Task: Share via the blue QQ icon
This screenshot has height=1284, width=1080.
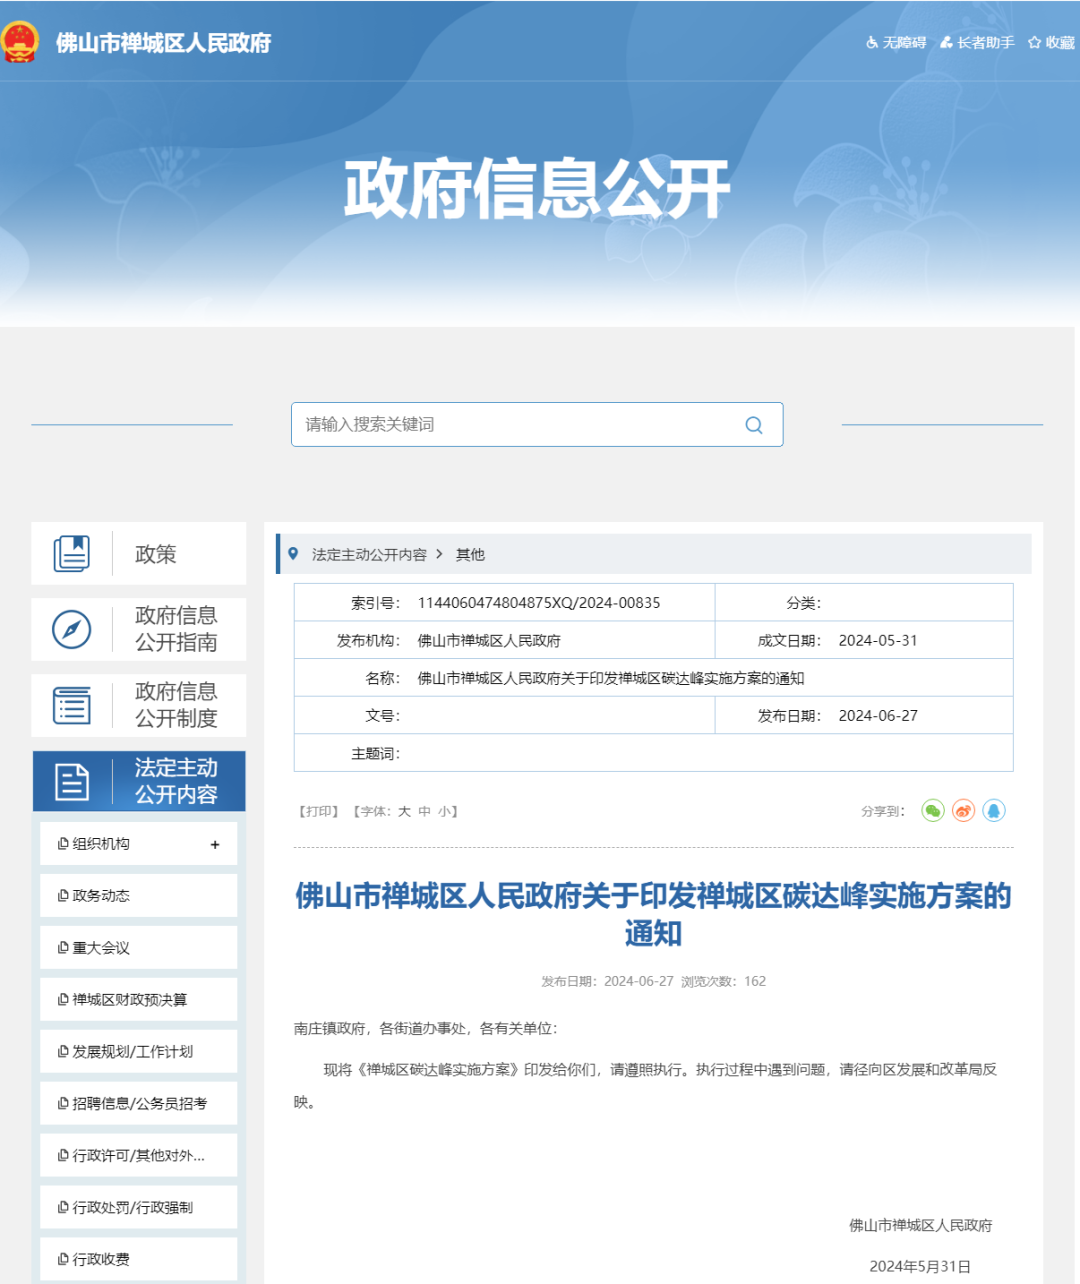Action: point(993,811)
